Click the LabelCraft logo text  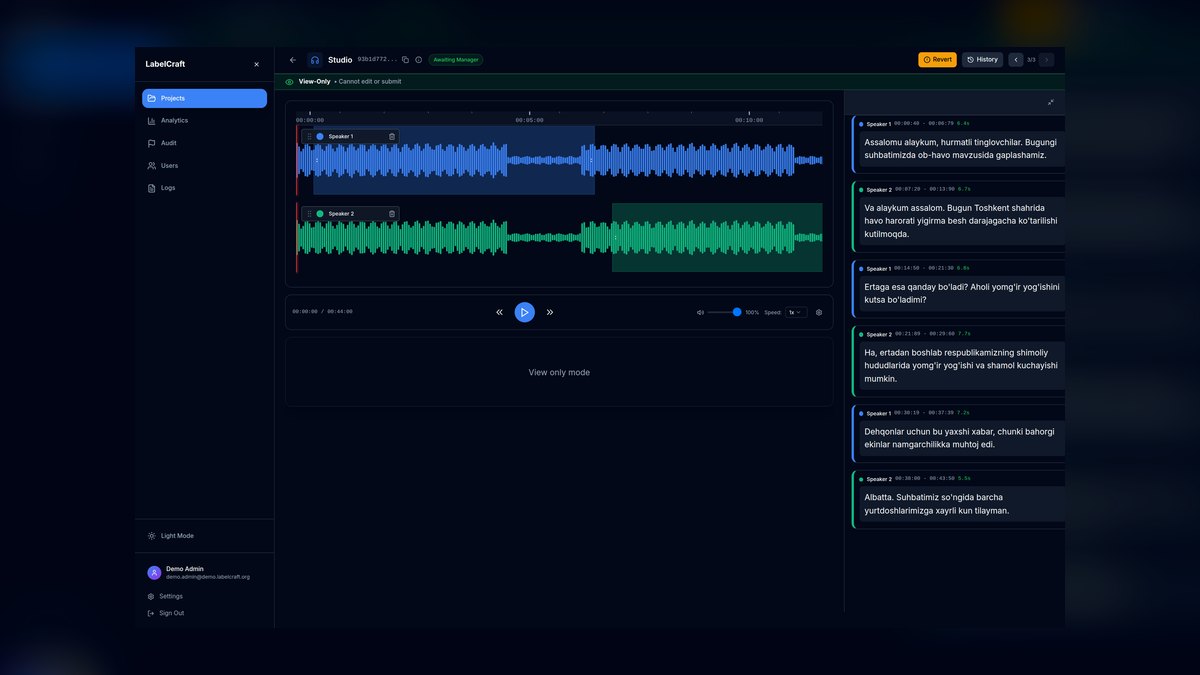pyautogui.click(x=165, y=64)
